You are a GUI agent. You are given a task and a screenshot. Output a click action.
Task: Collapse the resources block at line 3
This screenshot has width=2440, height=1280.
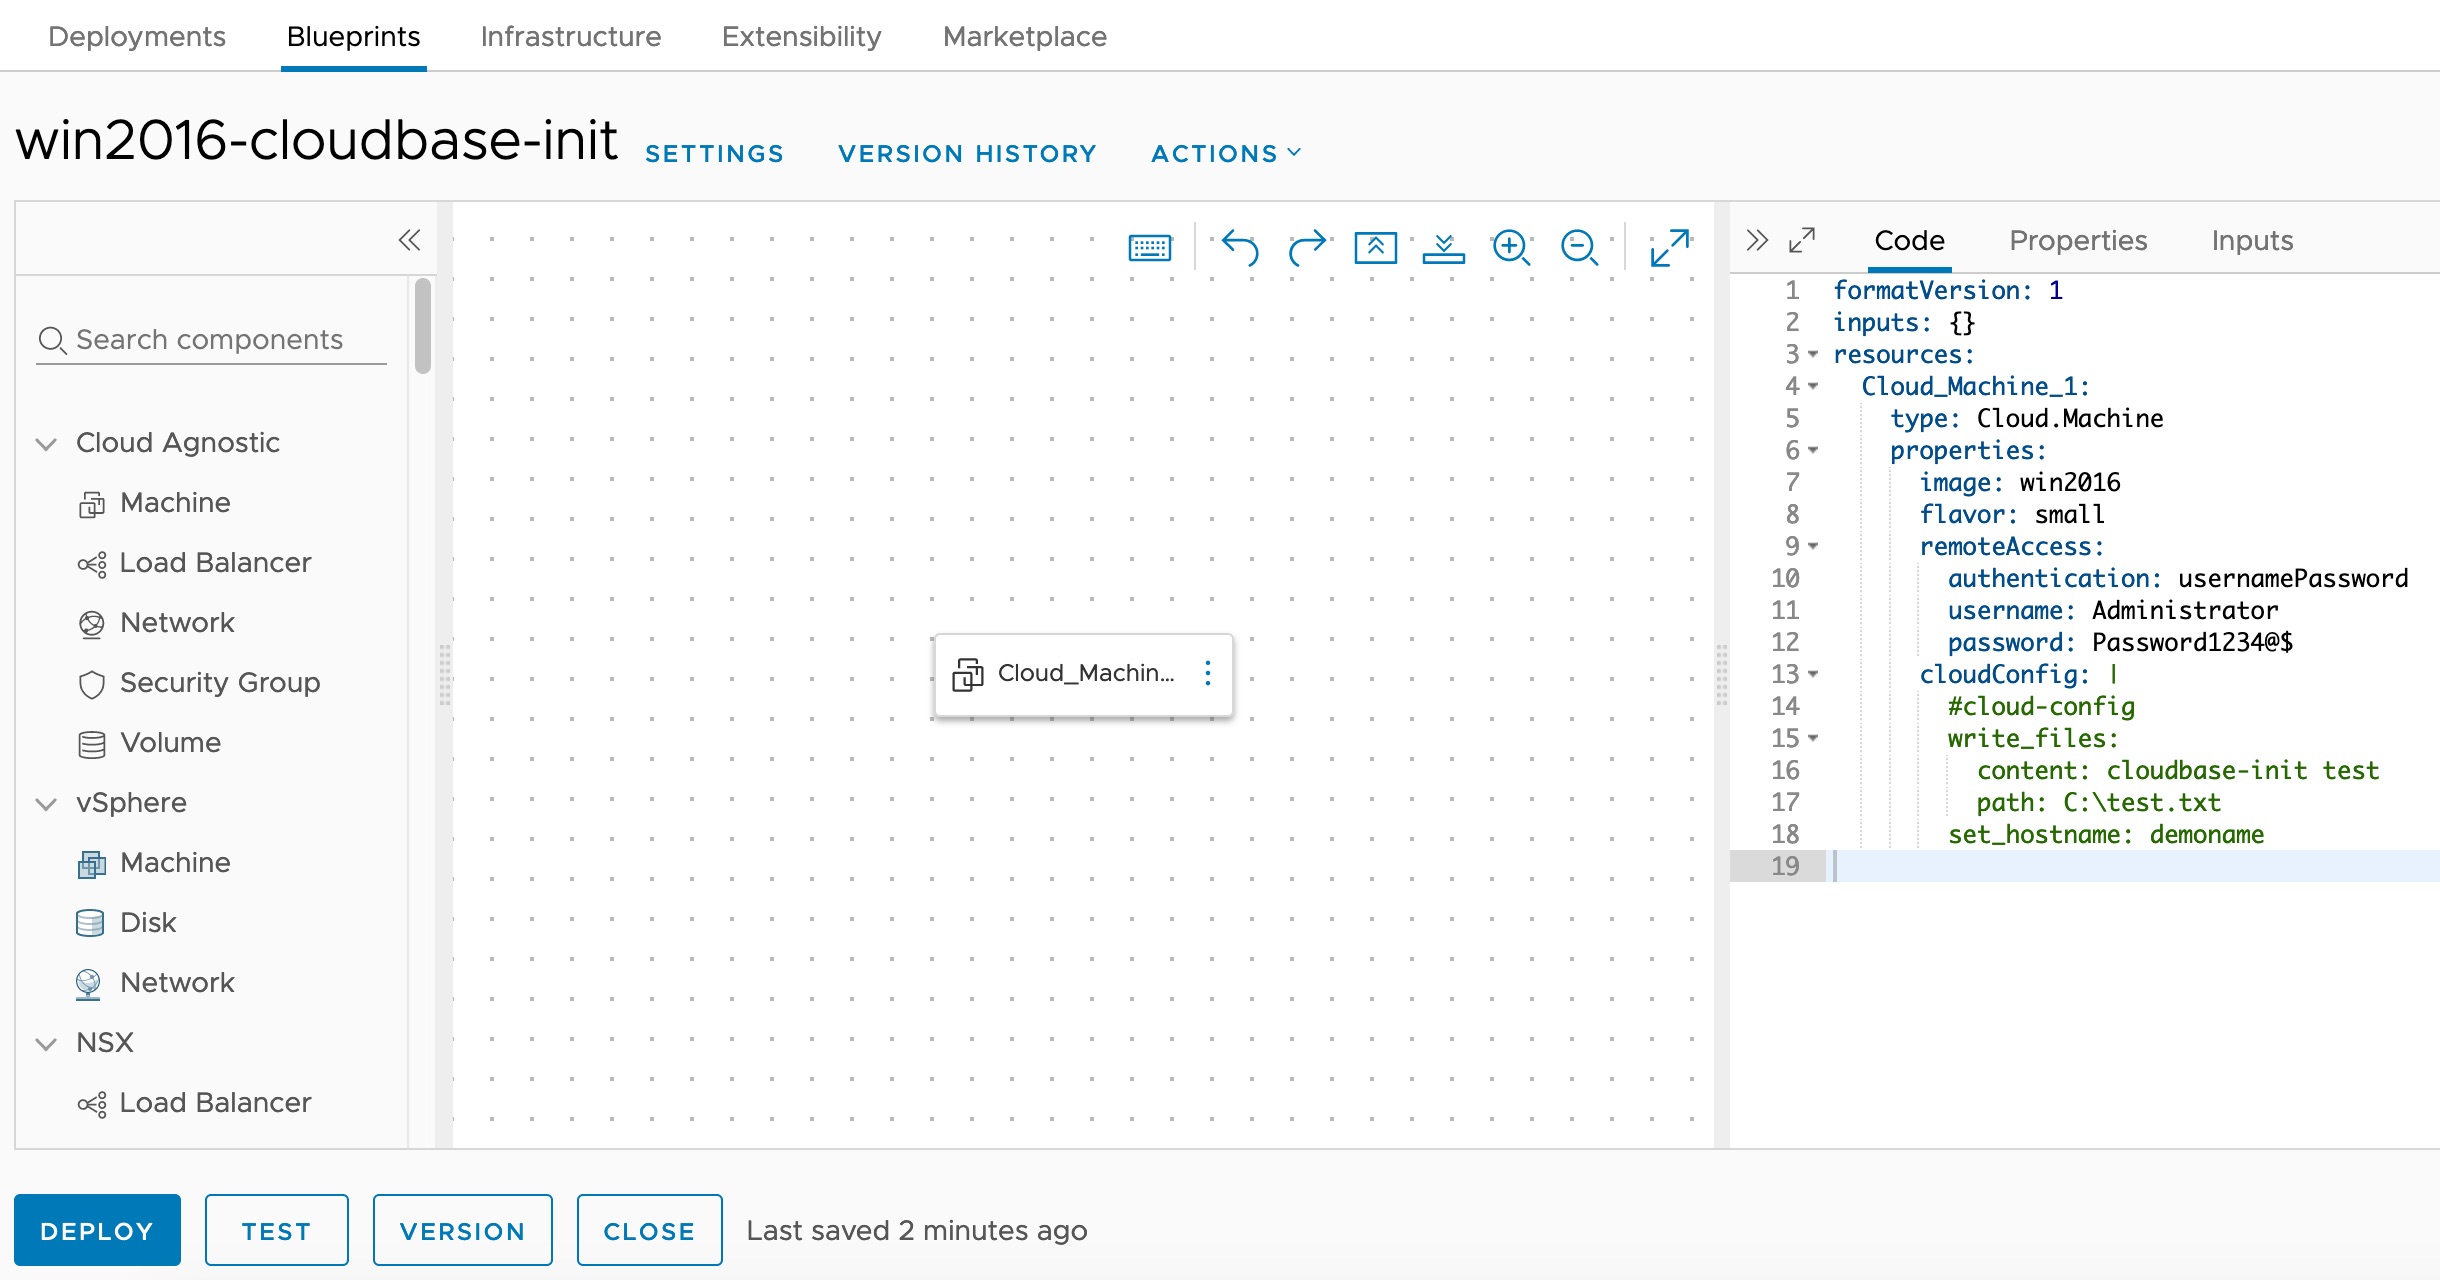(x=1814, y=356)
